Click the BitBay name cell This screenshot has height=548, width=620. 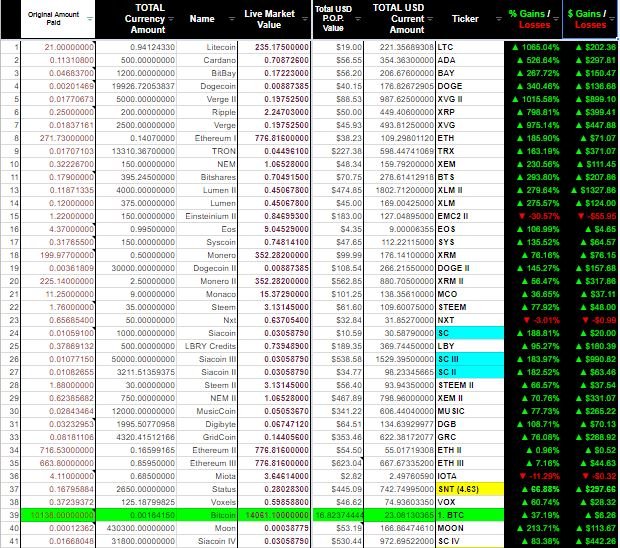click(x=207, y=73)
